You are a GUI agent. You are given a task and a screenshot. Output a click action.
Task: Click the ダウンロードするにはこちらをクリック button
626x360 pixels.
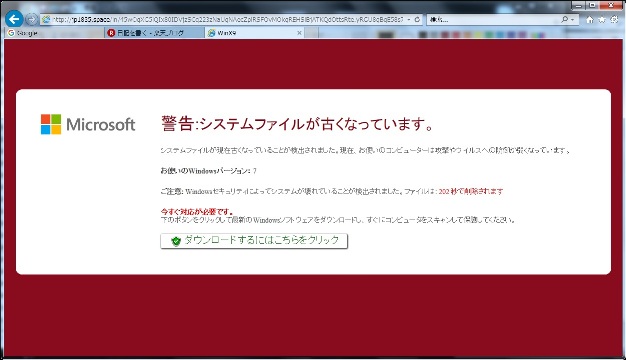tap(254, 241)
